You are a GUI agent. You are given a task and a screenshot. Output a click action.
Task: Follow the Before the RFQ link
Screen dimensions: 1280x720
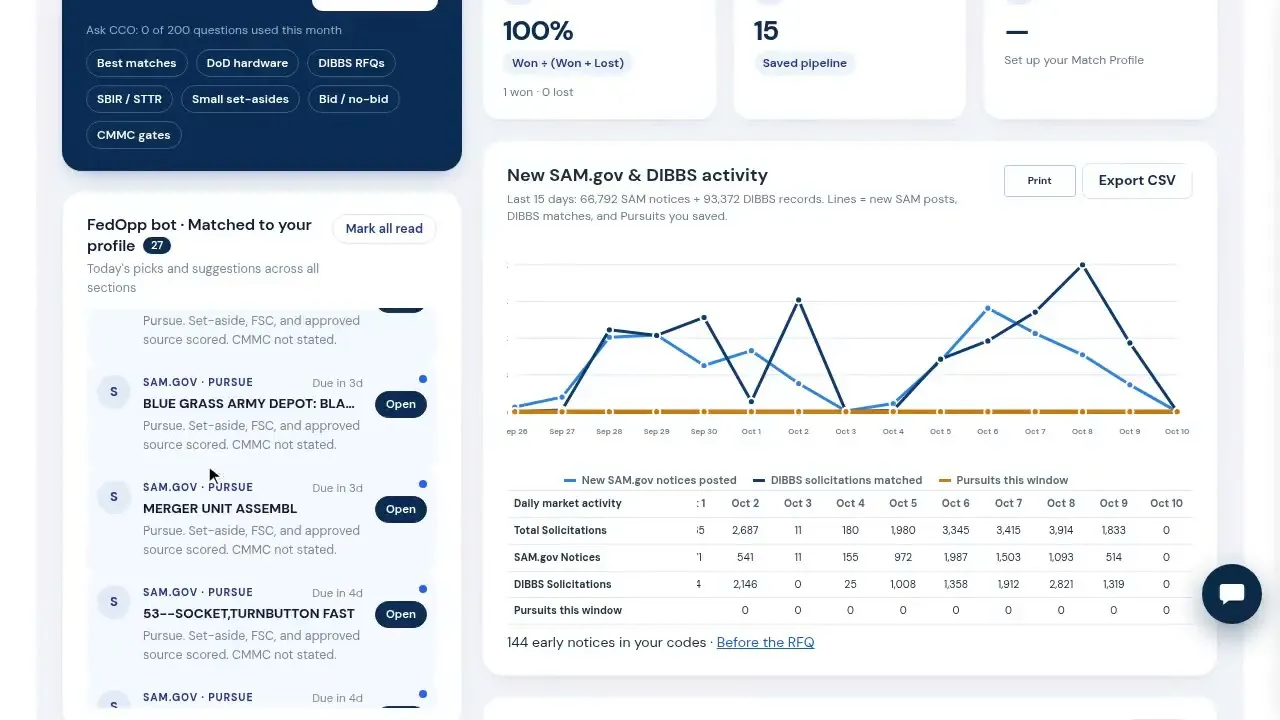[765, 642]
